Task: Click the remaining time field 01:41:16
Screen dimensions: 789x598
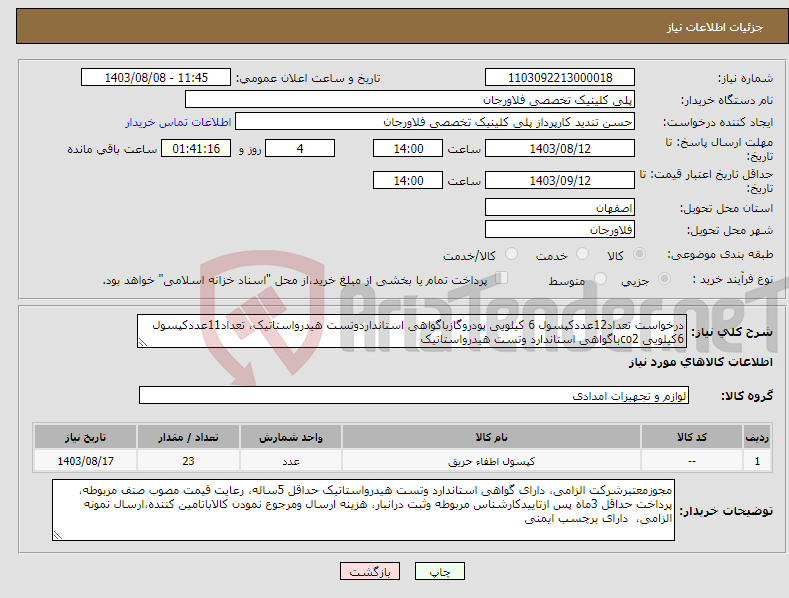Action: point(196,148)
